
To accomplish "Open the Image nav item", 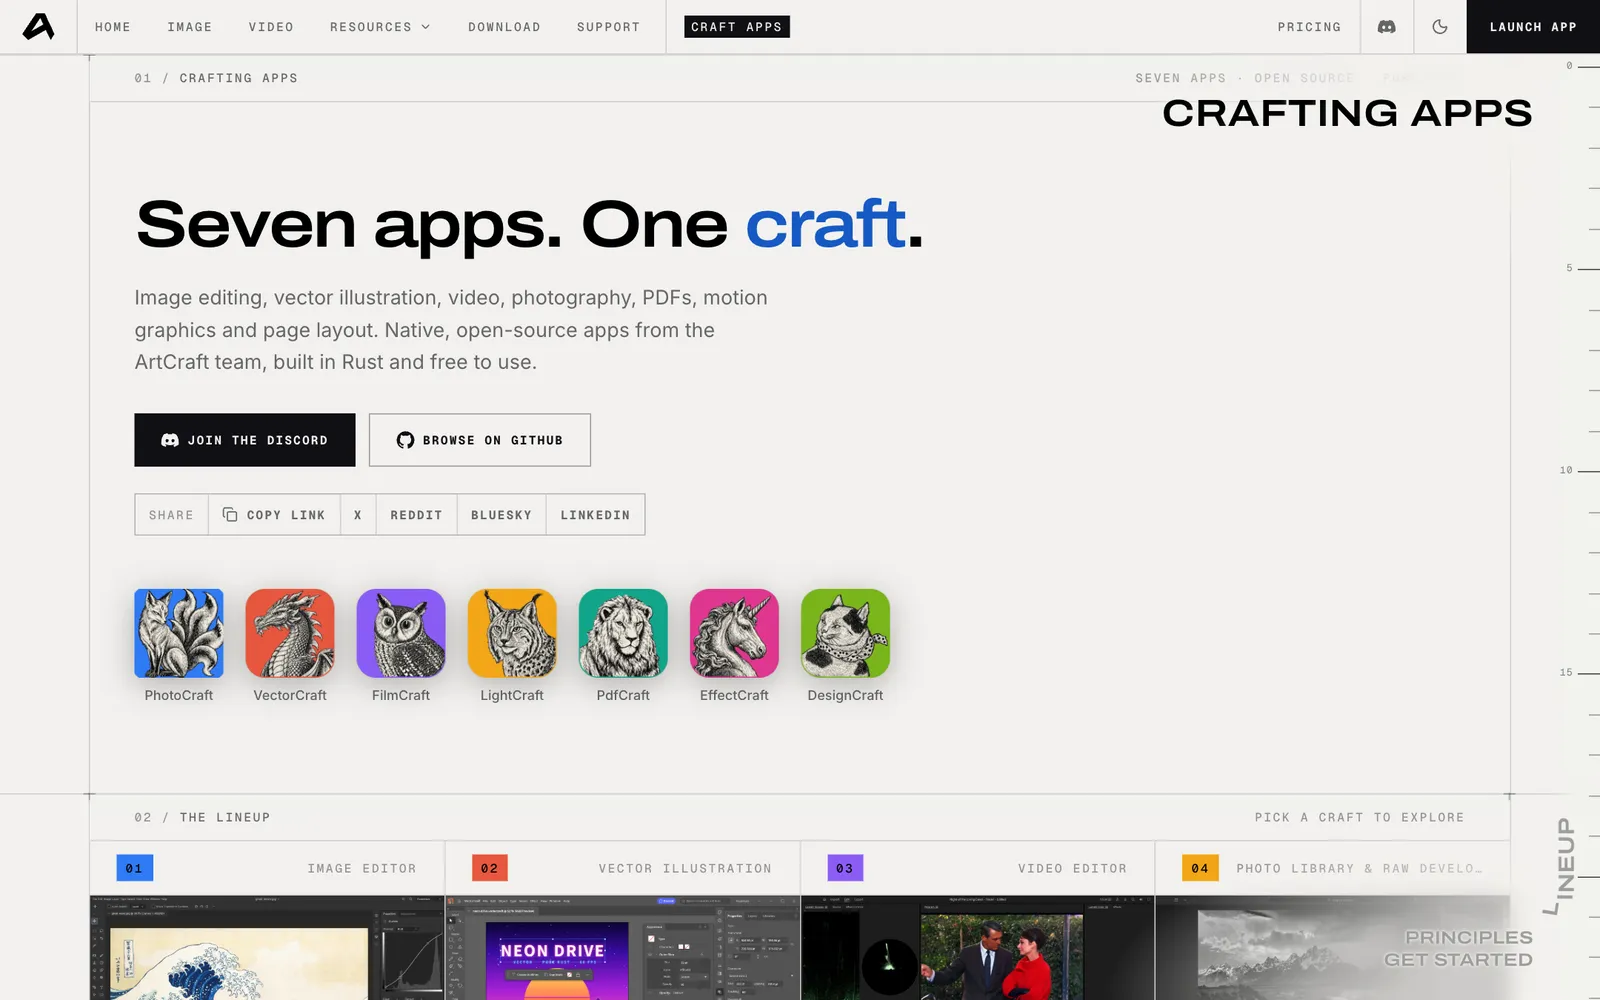I will [x=190, y=27].
